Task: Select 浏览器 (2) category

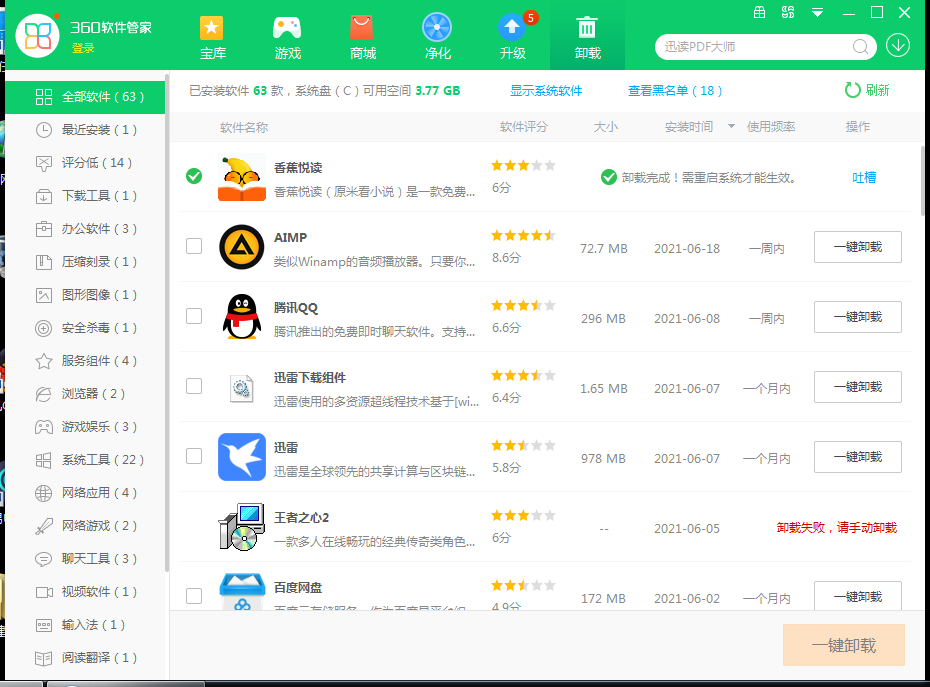Action: click(x=85, y=394)
